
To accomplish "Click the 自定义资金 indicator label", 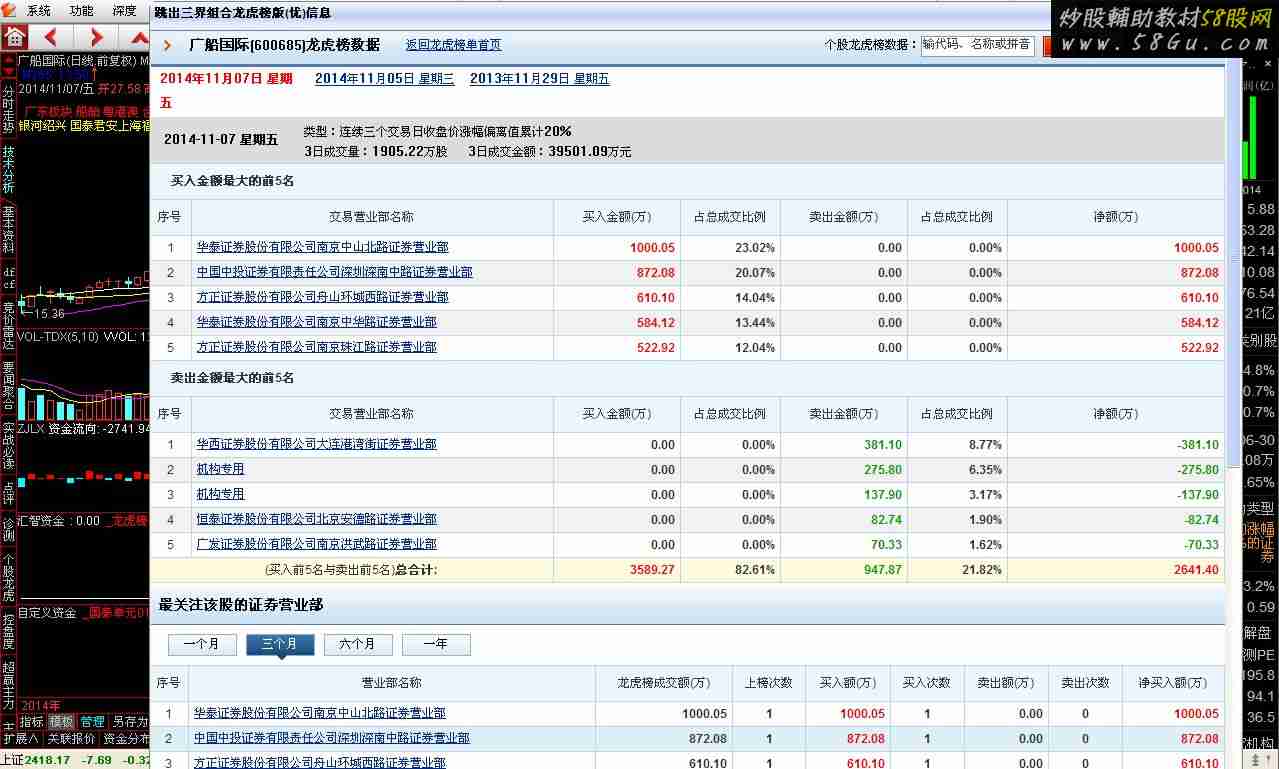I will pyautogui.click(x=47, y=613).
